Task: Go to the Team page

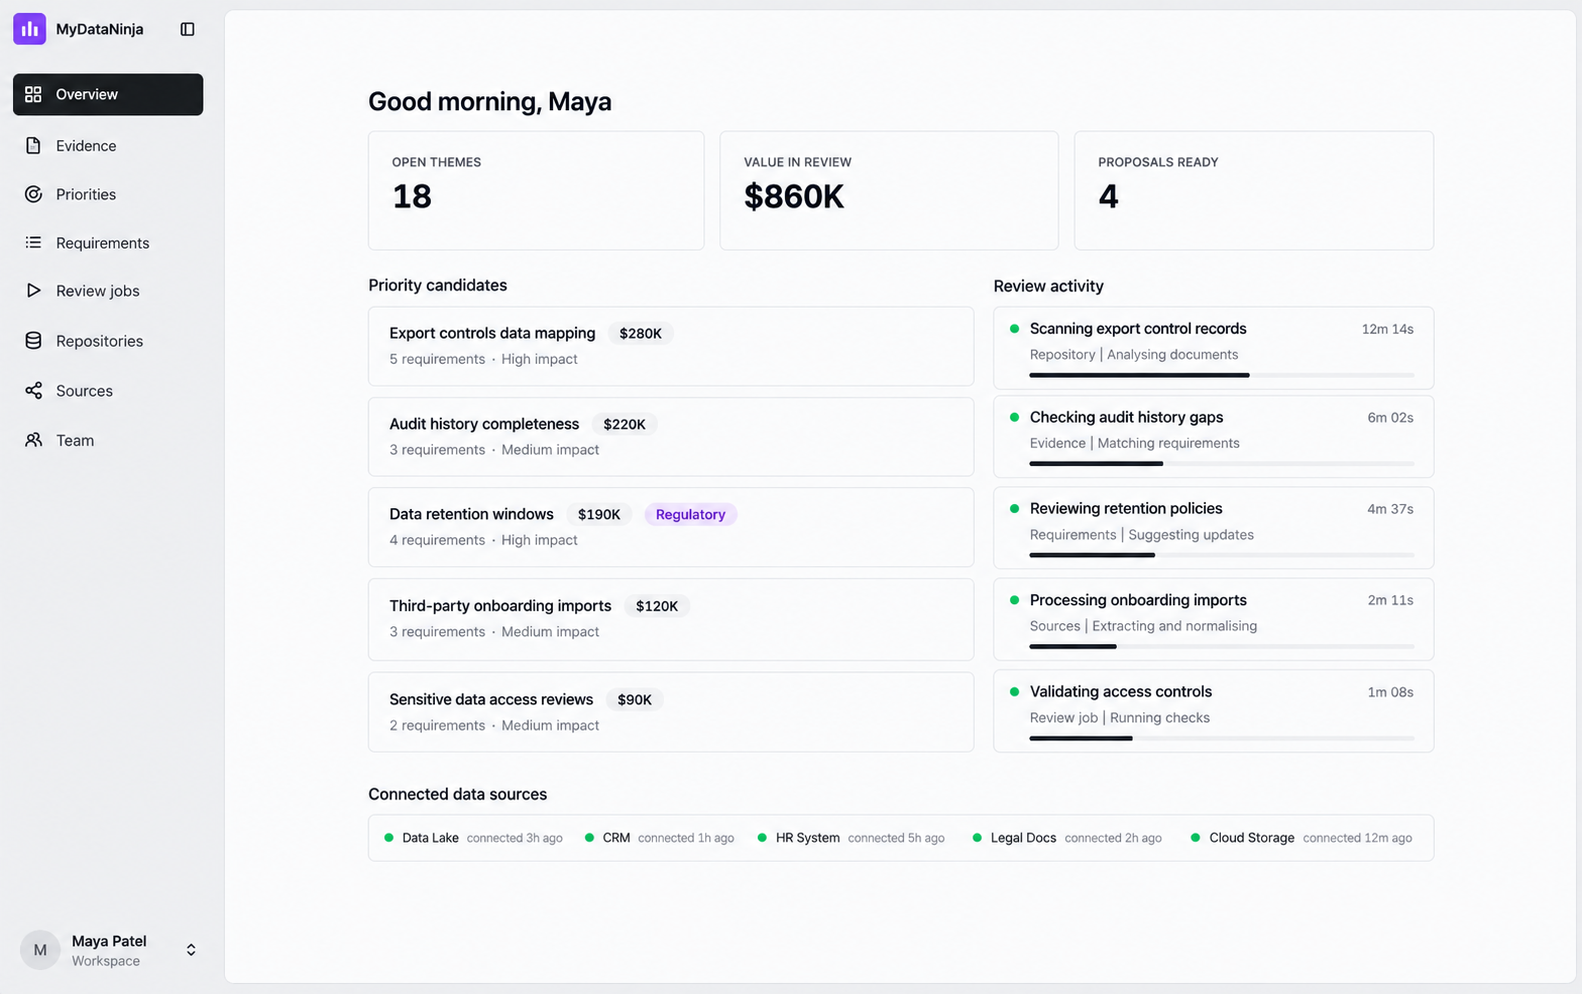Action: (x=108, y=440)
